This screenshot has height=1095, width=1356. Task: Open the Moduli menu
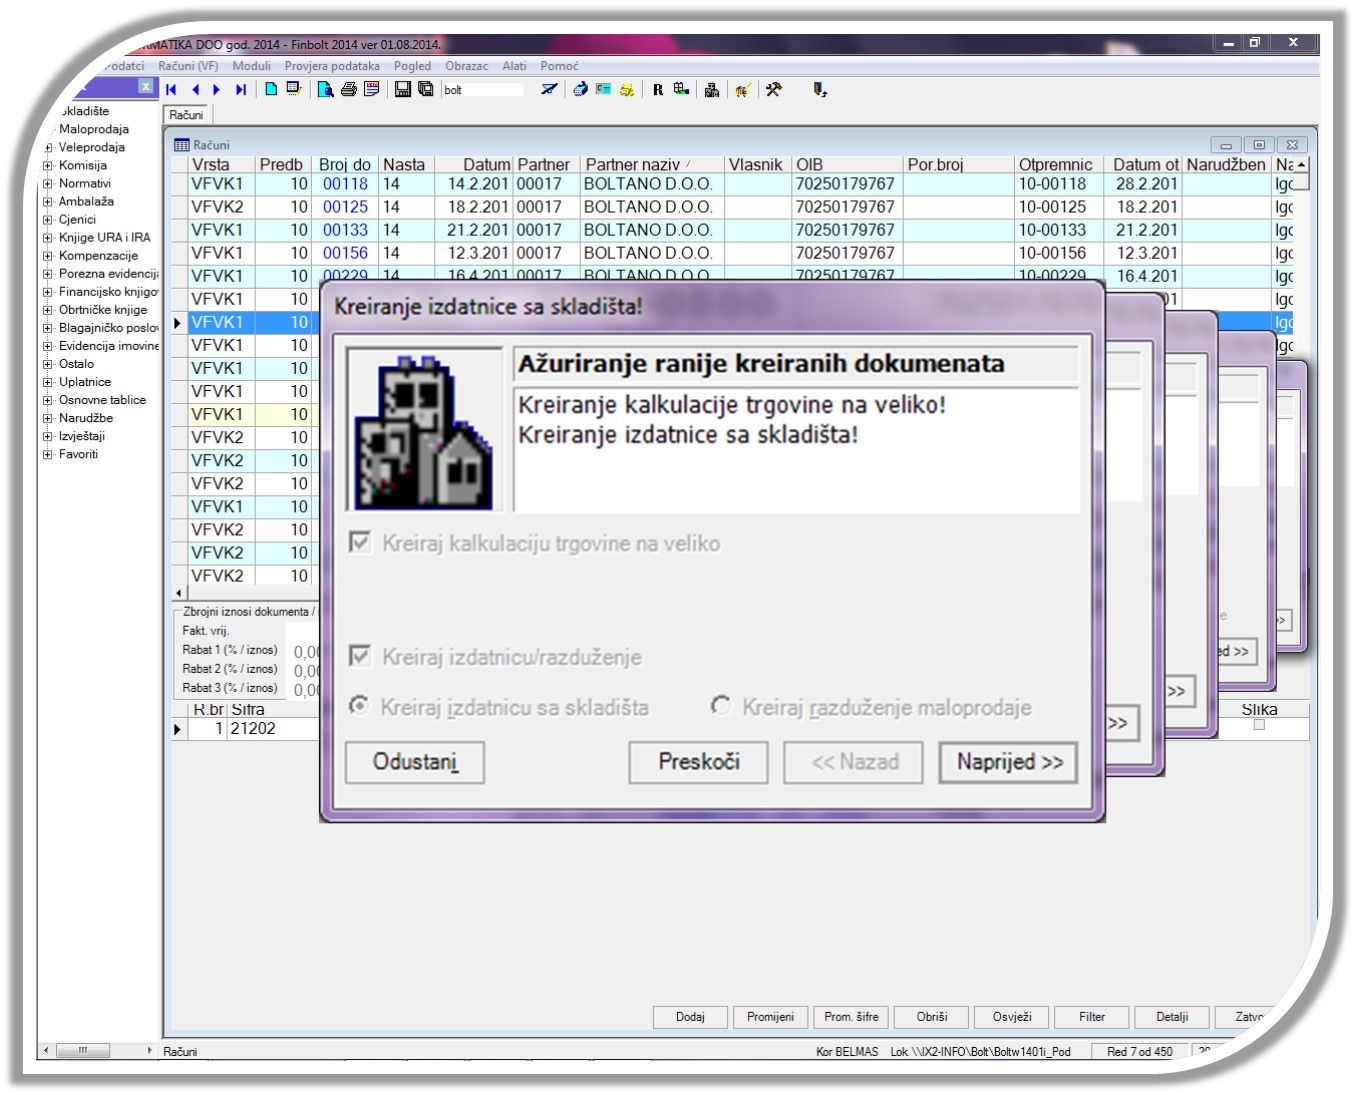[251, 66]
